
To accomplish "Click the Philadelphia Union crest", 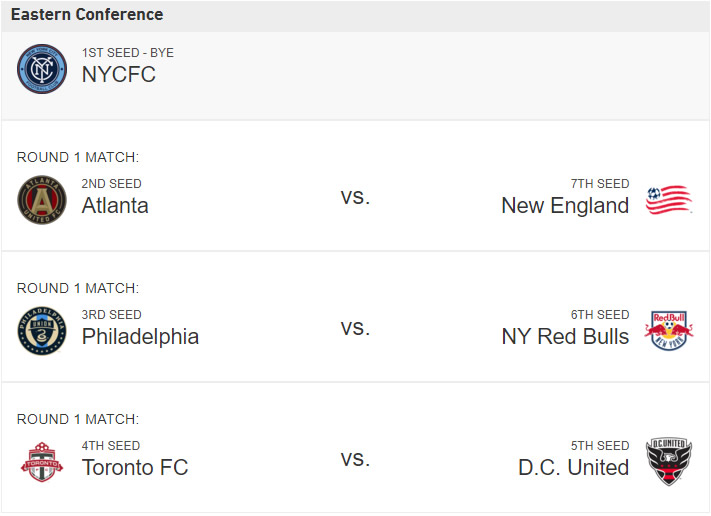I will tap(42, 331).
